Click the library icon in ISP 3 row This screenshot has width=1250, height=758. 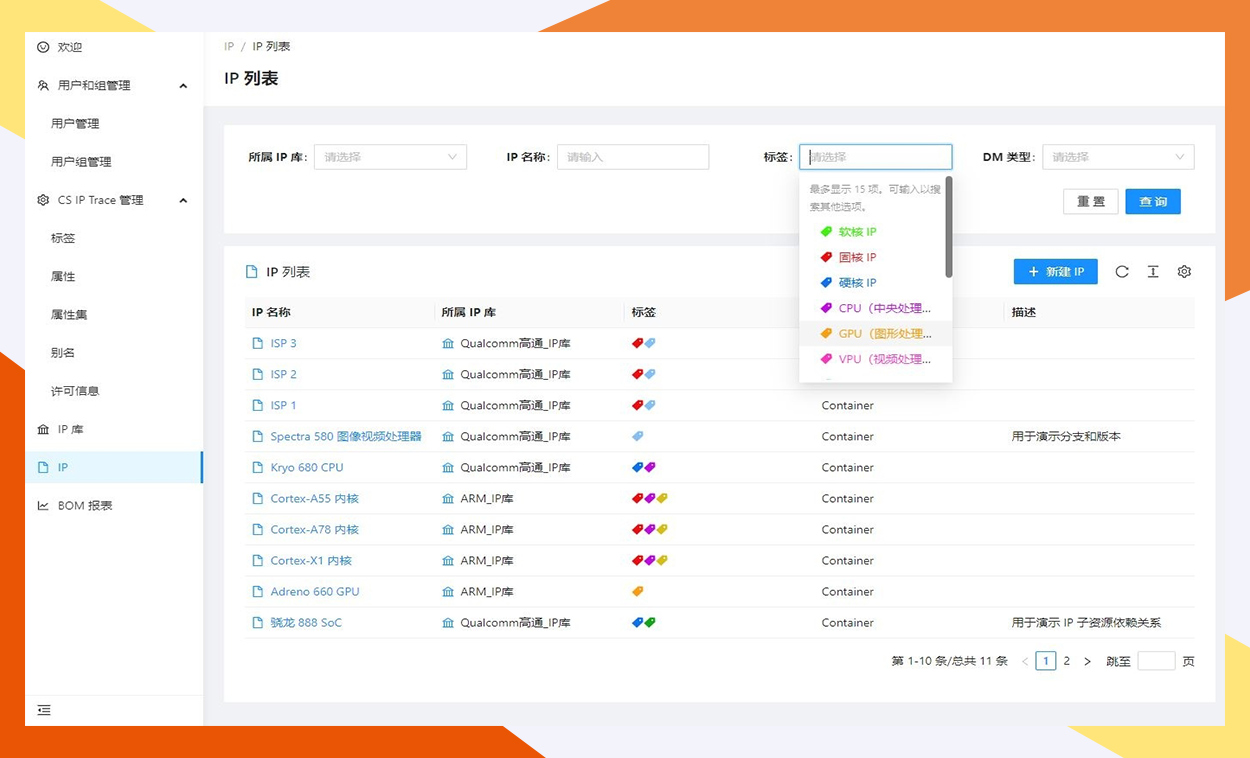448,343
